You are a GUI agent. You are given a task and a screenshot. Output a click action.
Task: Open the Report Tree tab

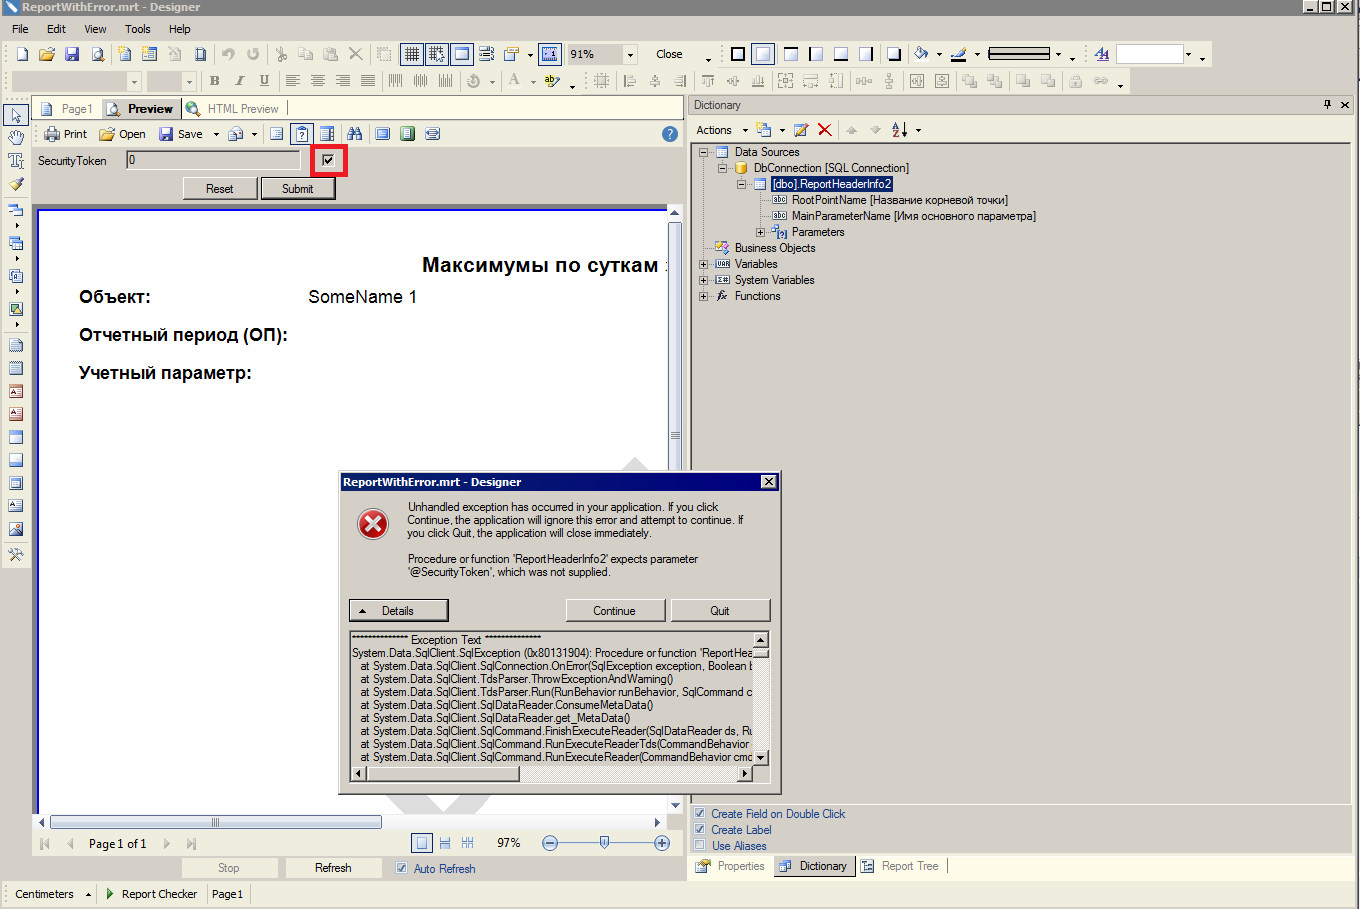tap(900, 866)
